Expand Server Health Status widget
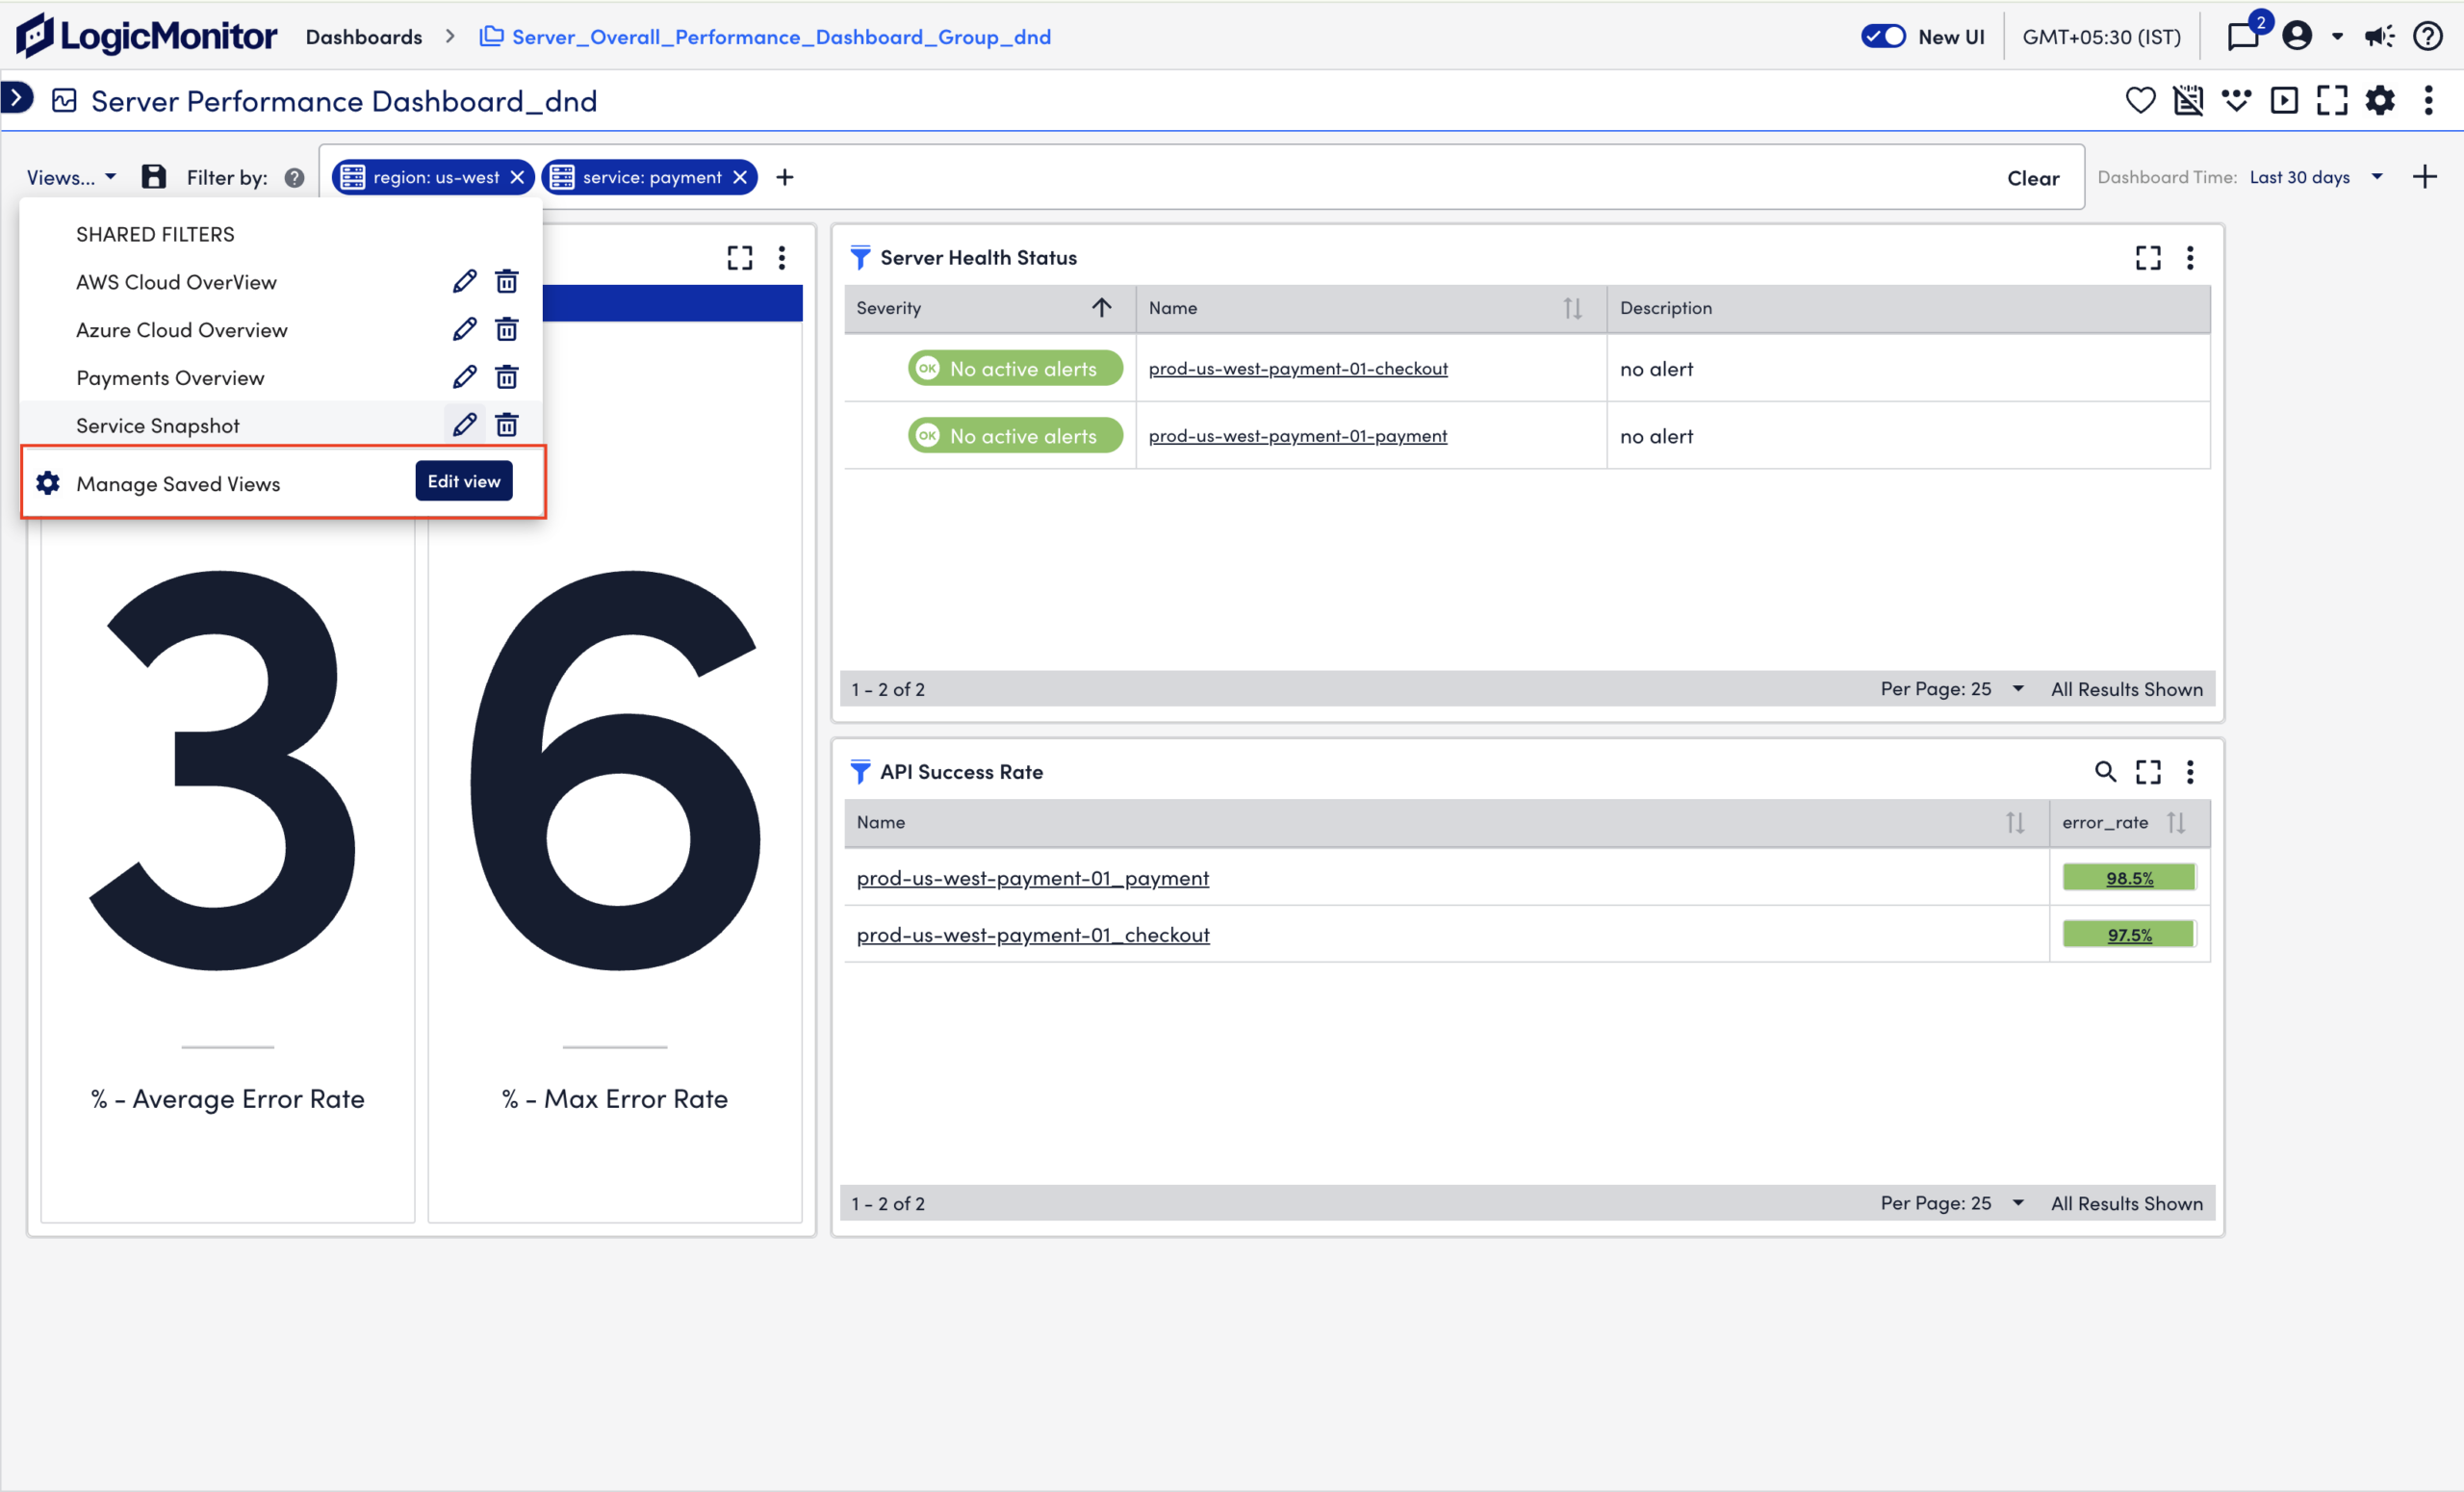Image resolution: width=2464 pixels, height=1492 pixels. coord(2148,258)
